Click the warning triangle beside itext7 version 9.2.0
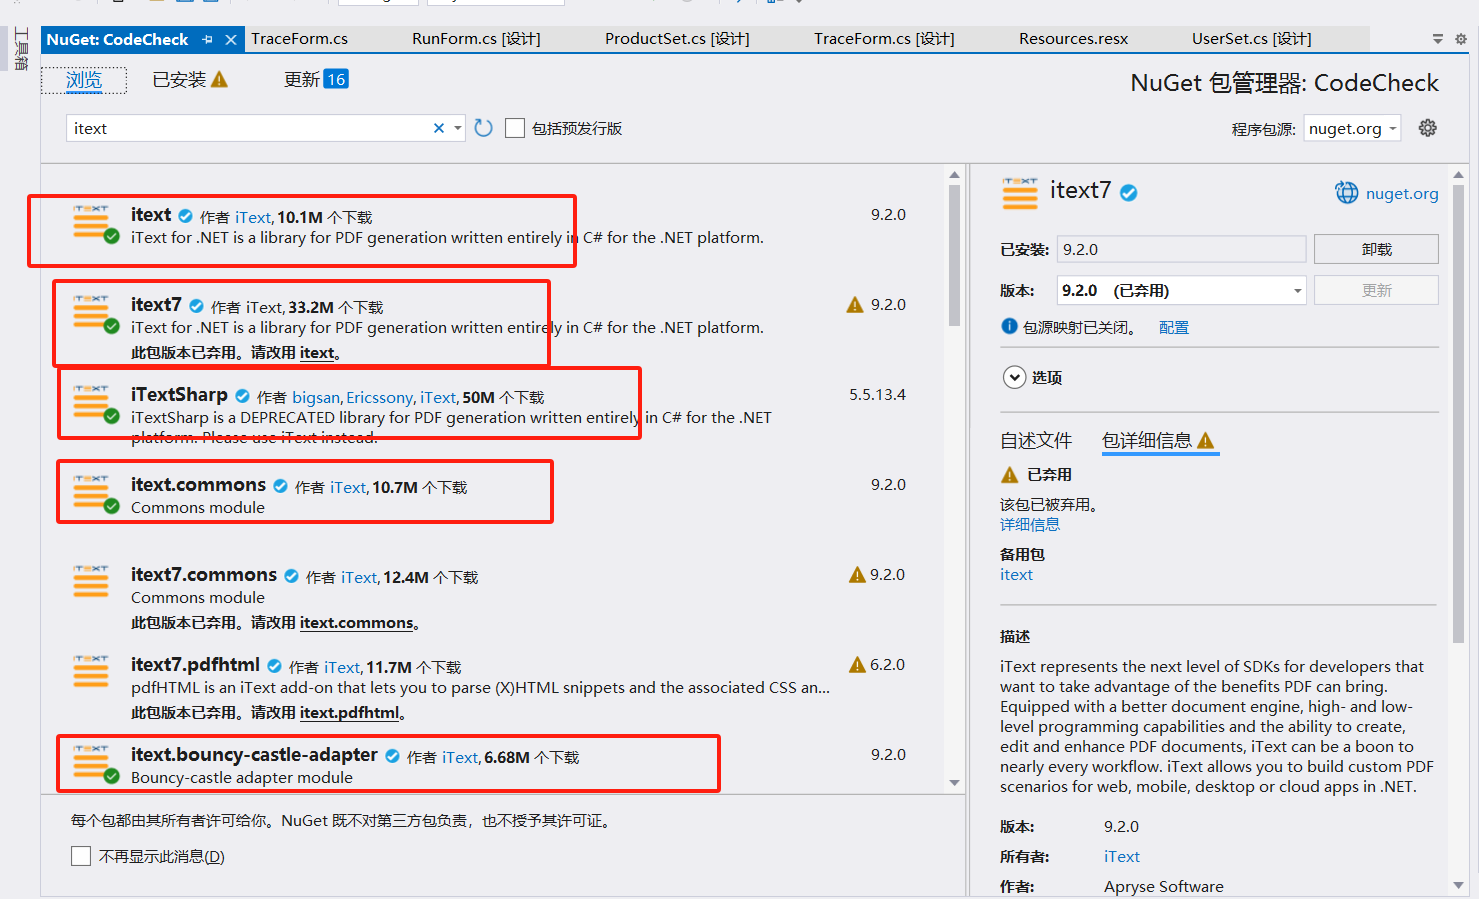The height and width of the screenshot is (899, 1479). [x=856, y=304]
